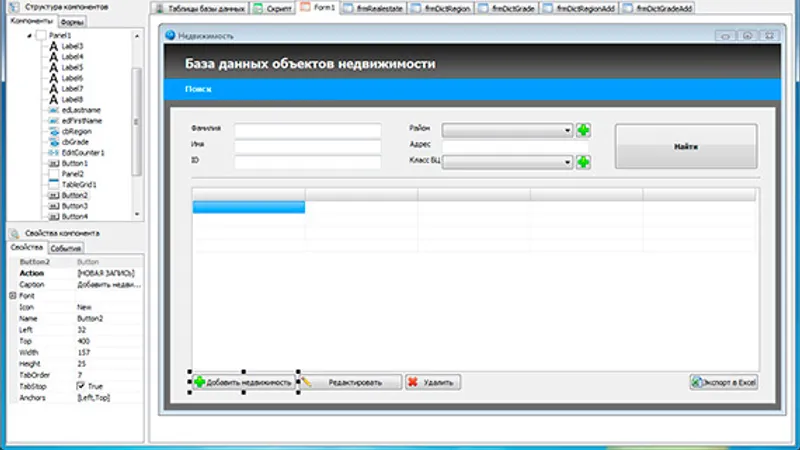Click the Редактировать button

[350, 382]
